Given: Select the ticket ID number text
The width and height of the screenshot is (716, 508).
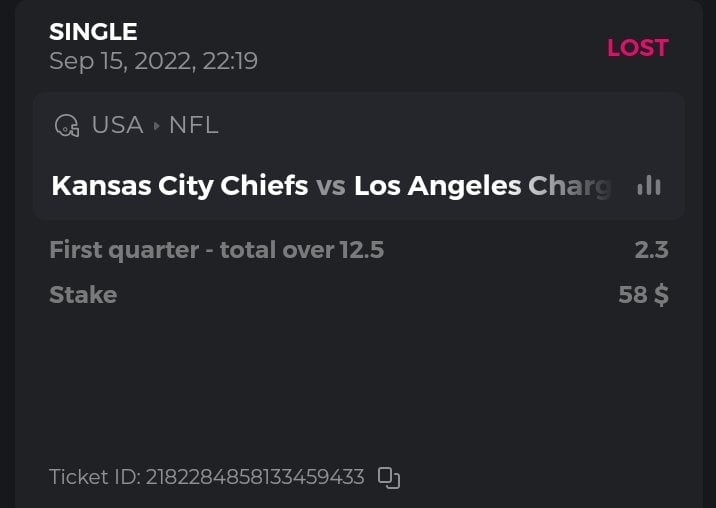Looking at the screenshot, I should 255,477.
